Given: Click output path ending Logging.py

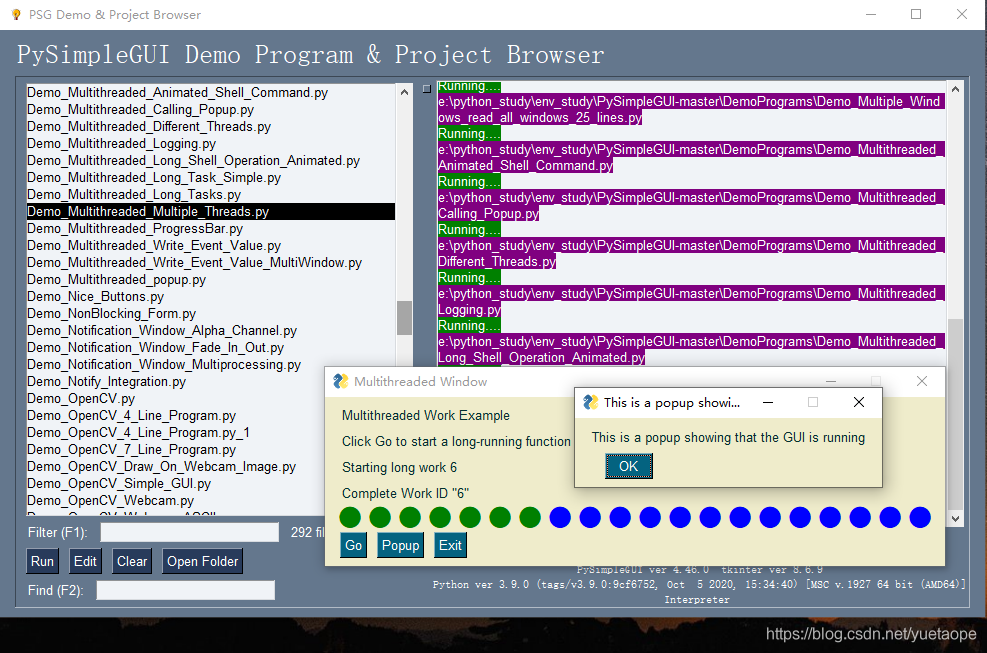Looking at the screenshot, I should [691, 301].
